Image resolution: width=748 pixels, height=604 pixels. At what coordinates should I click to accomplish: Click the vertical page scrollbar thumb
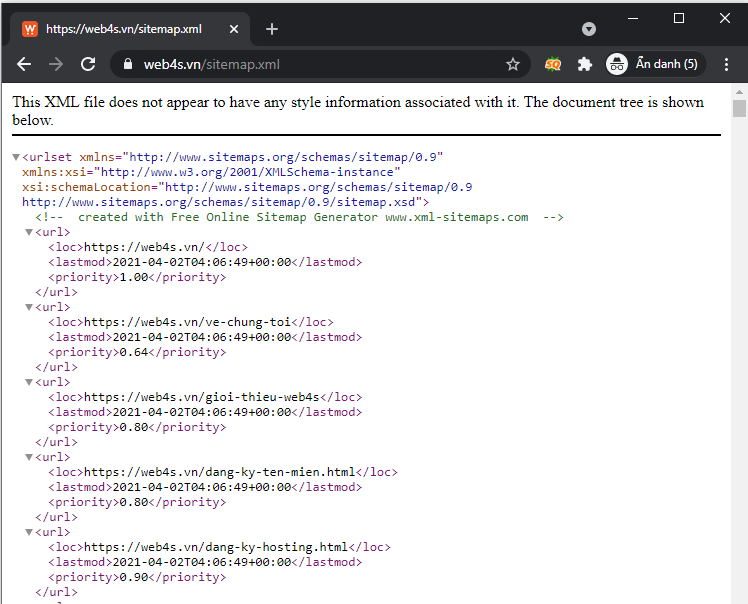(x=739, y=109)
